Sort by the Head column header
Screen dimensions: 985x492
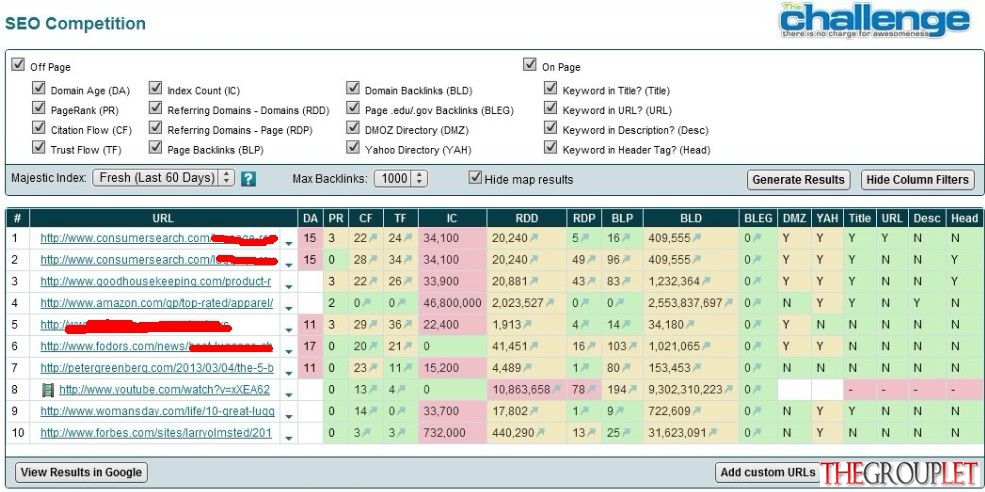964,218
